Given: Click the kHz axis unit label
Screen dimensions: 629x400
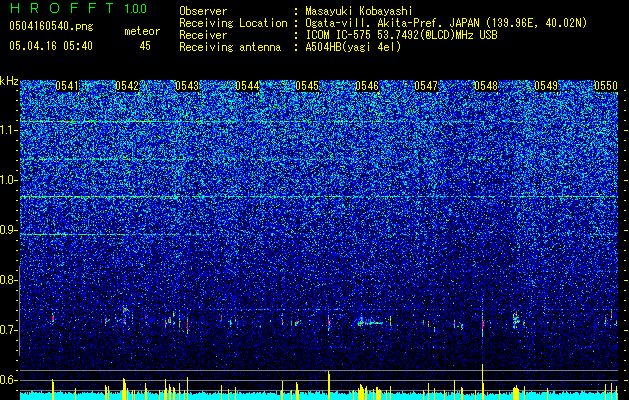Looking at the screenshot, I should click(9, 81).
